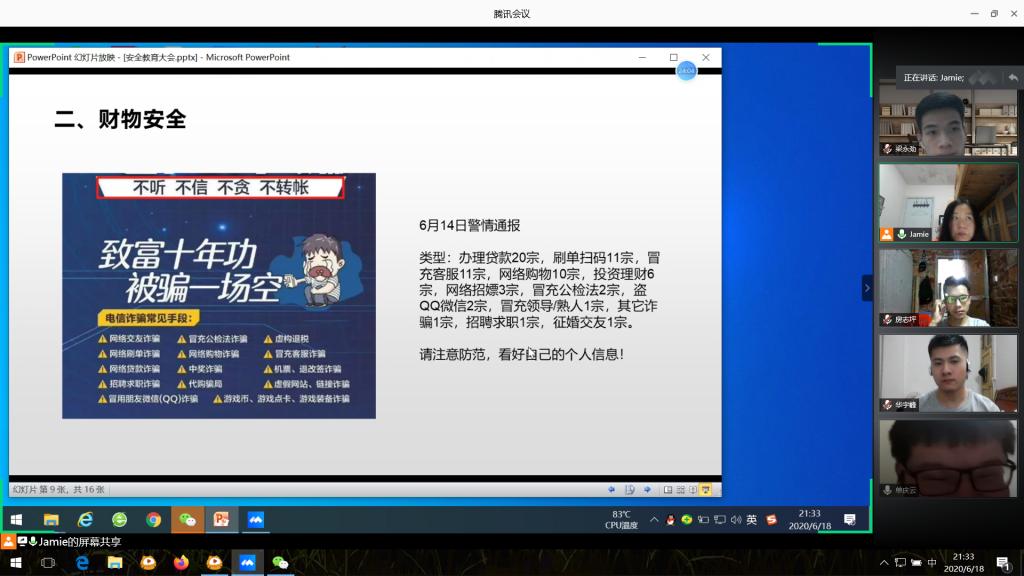Go to previous slide using status bar arrow
Image resolution: width=1024 pixels, height=576 pixels.
click(612, 489)
